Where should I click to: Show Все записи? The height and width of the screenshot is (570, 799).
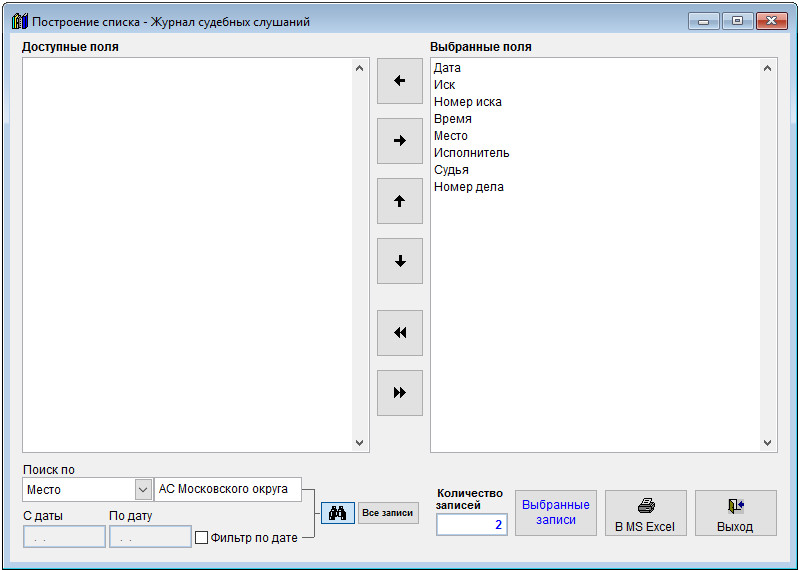coord(388,513)
